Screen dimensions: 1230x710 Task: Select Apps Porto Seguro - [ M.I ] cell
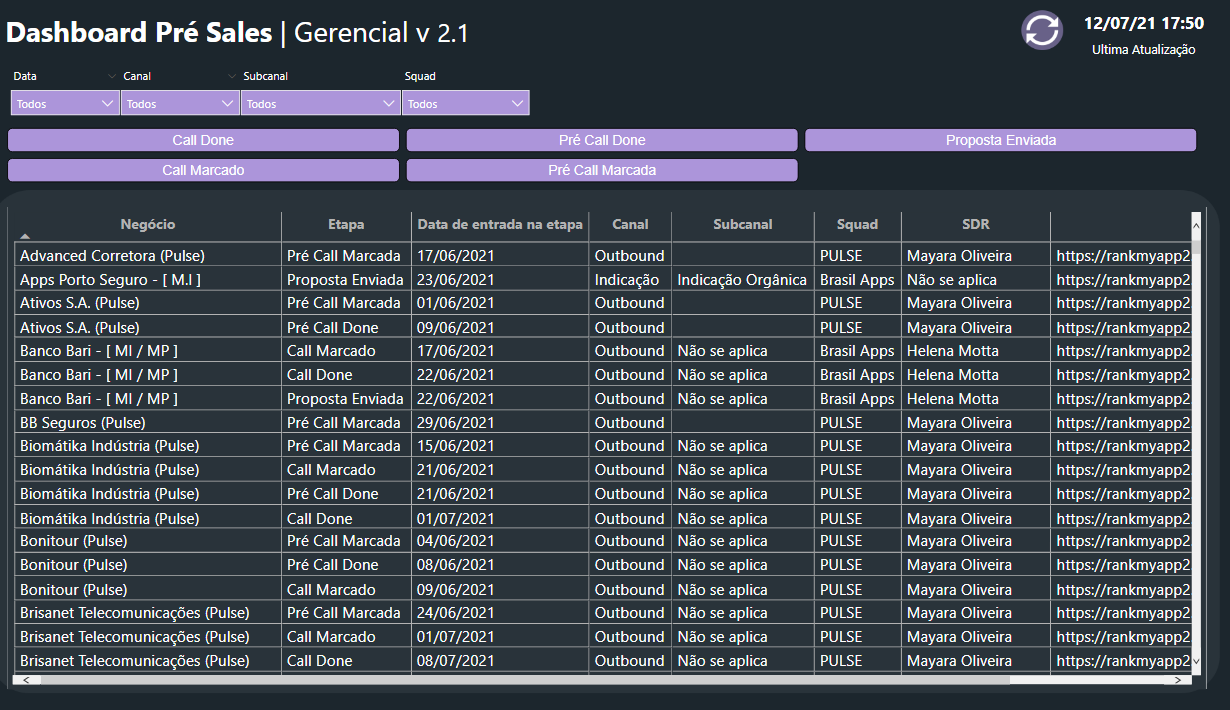pos(110,280)
